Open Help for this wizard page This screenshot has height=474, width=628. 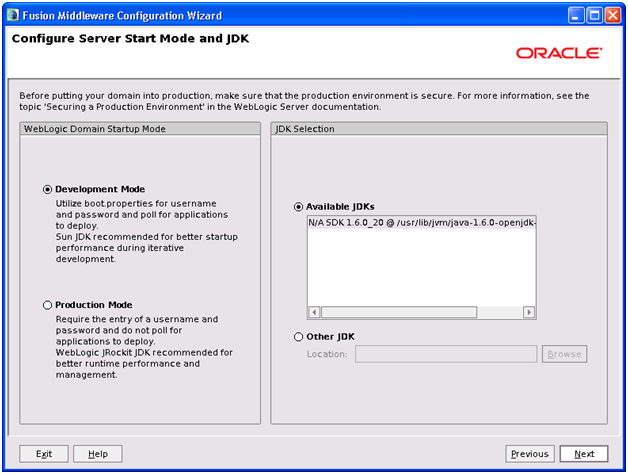pos(98,454)
